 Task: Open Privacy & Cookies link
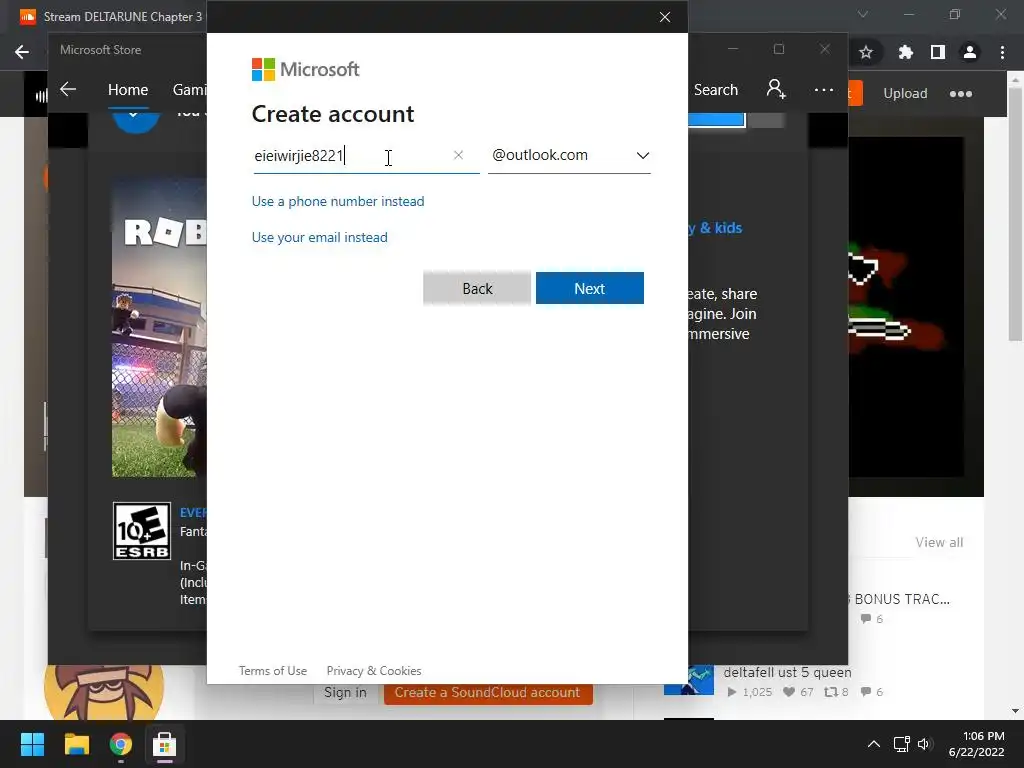pos(374,671)
